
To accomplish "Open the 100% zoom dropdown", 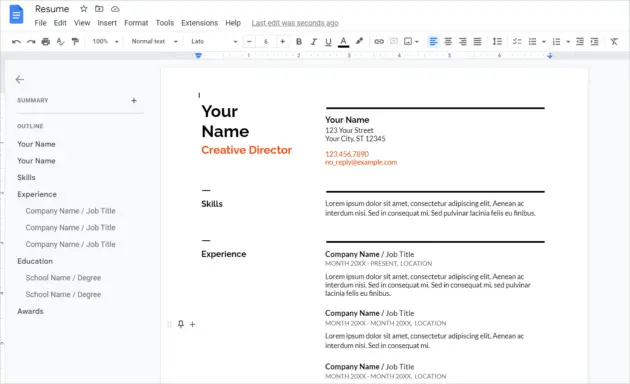I will 105,41.
